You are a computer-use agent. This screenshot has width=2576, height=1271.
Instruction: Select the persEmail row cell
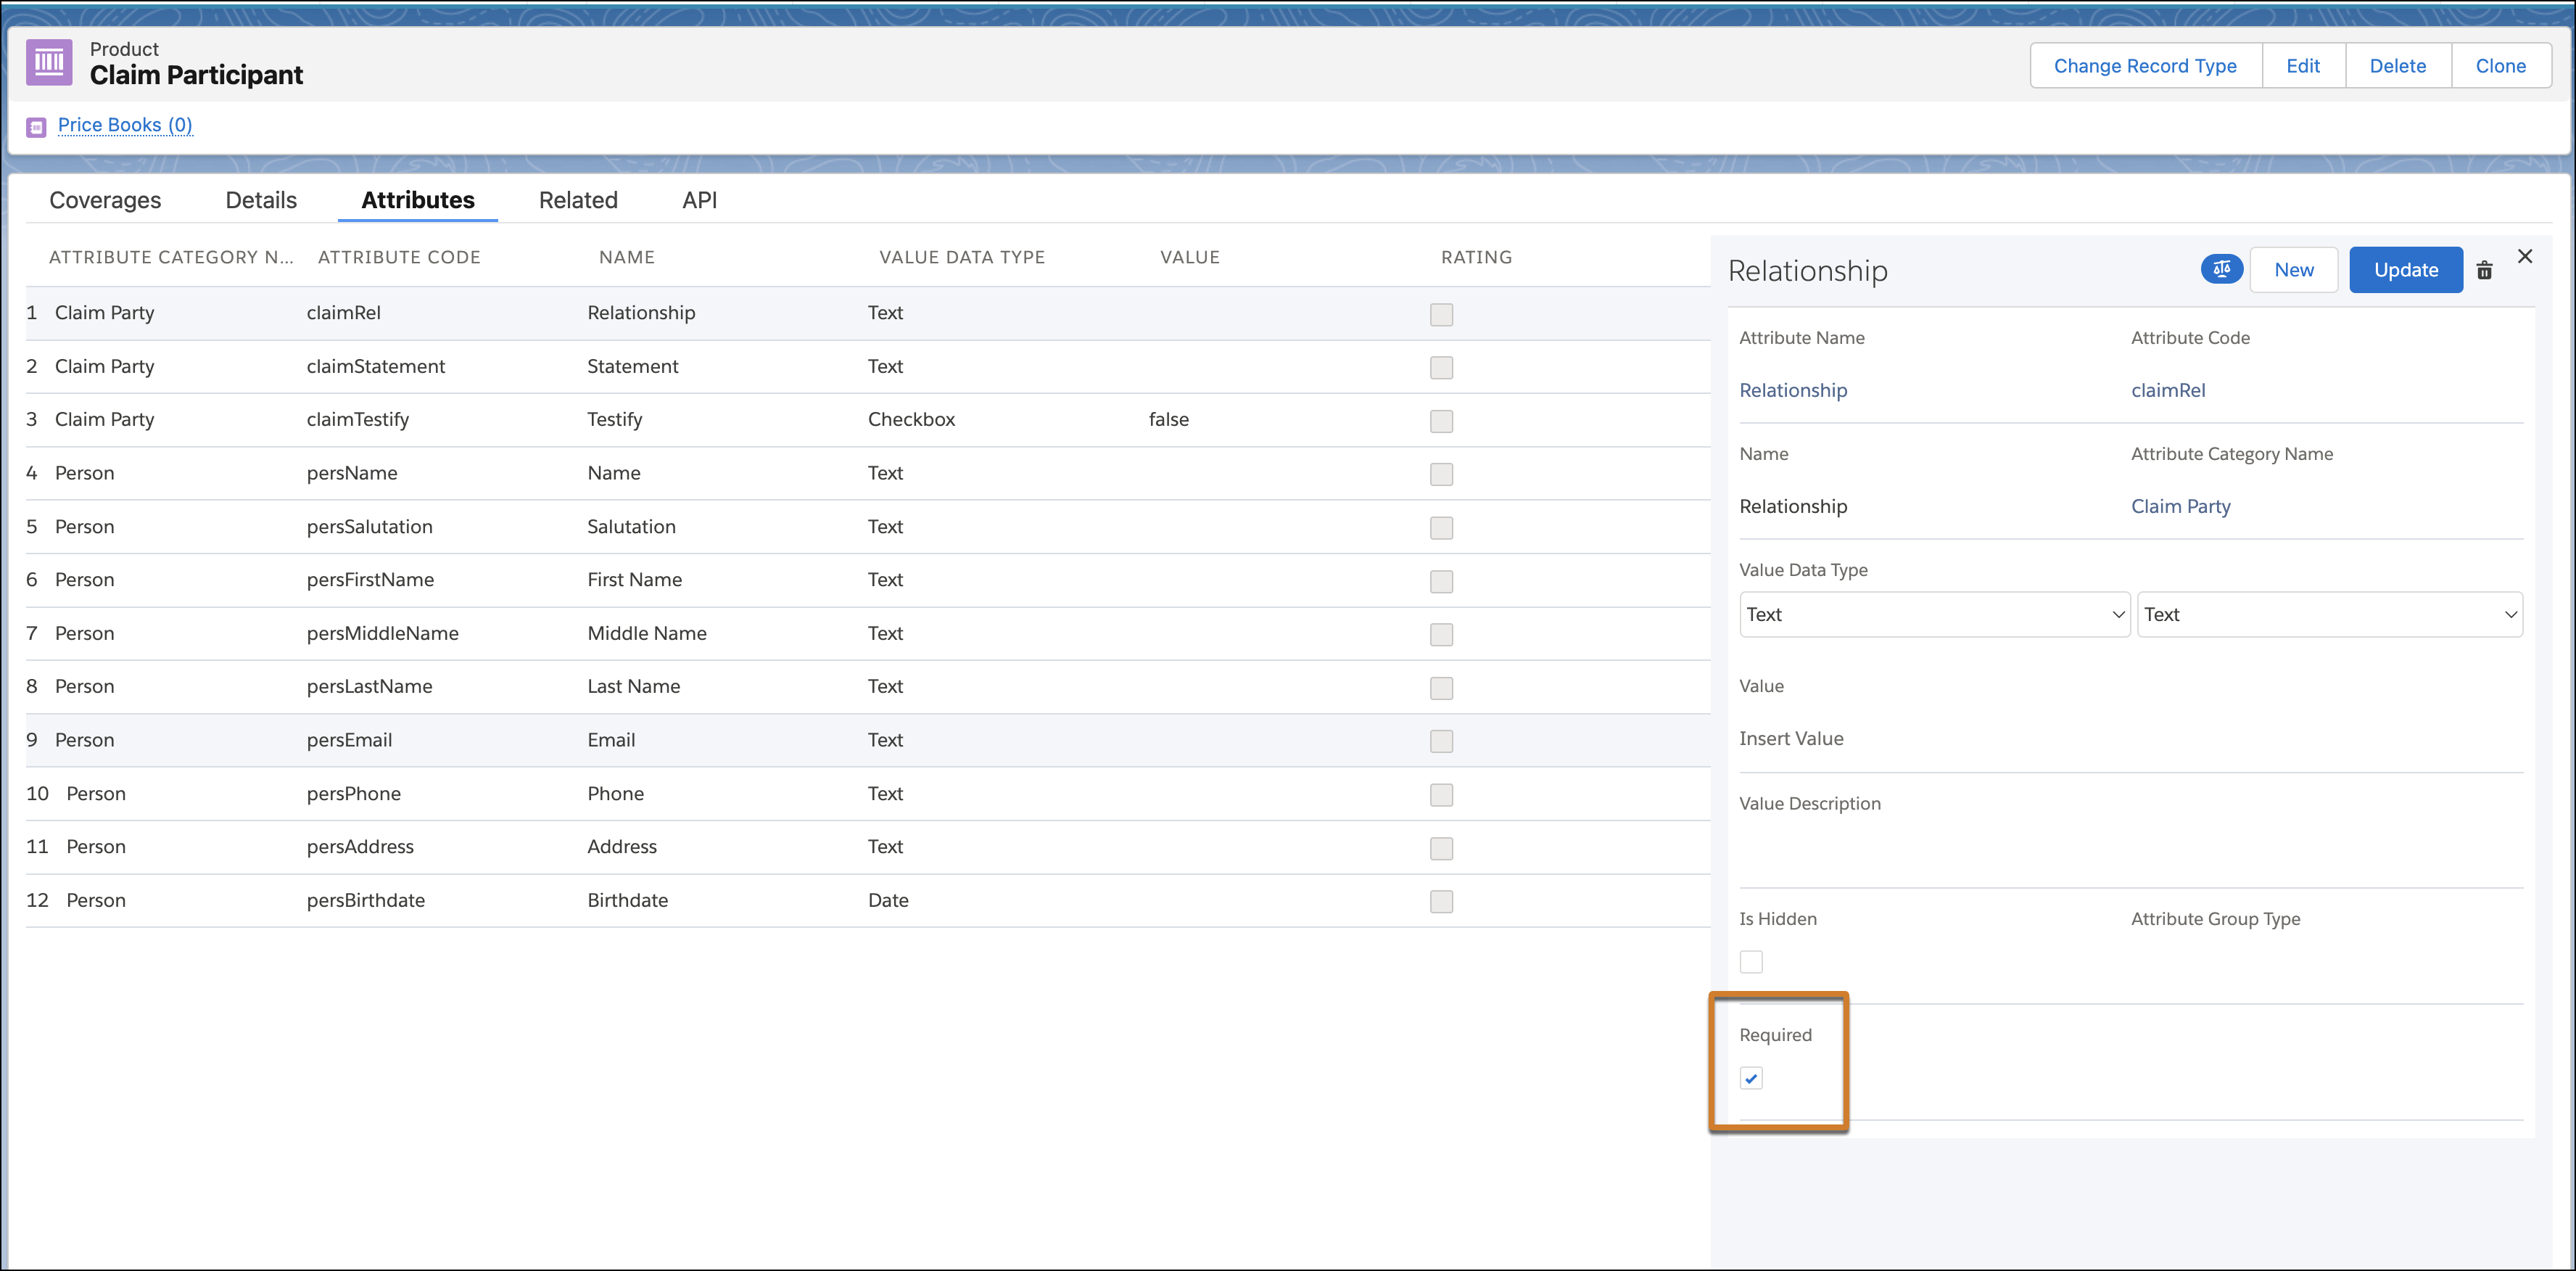pos(349,740)
